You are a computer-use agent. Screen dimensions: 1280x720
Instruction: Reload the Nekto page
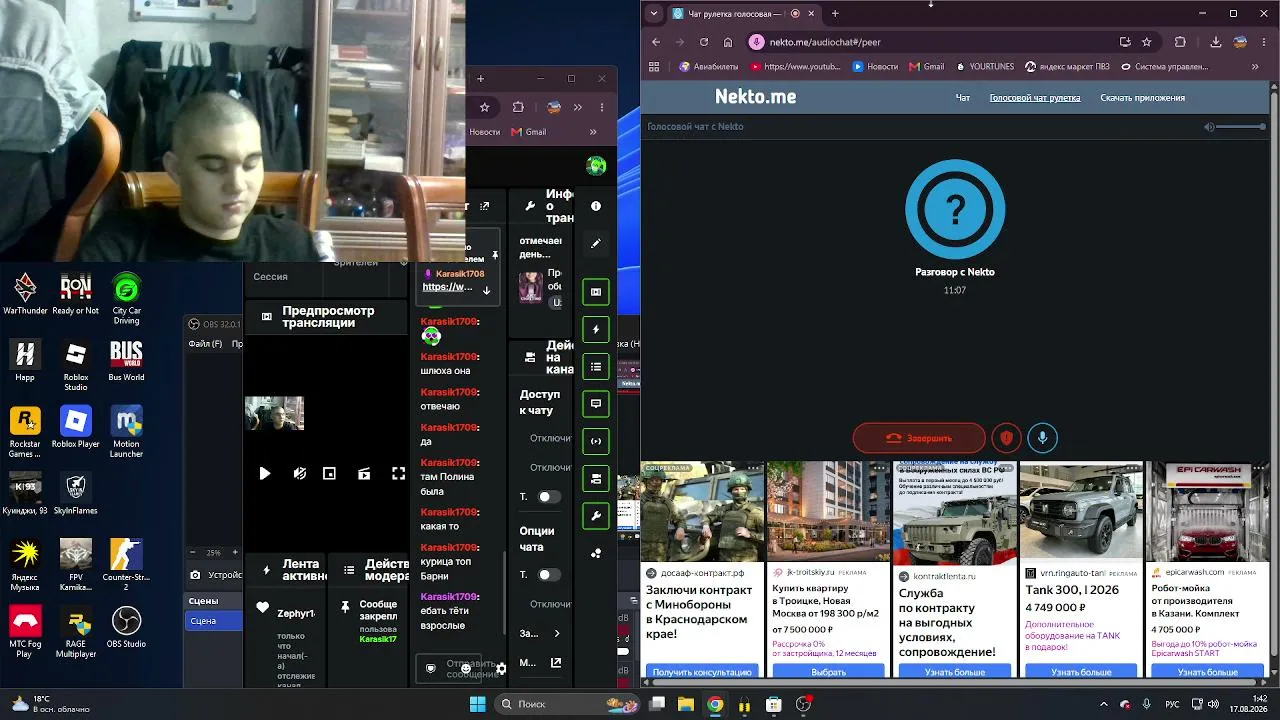coord(704,42)
